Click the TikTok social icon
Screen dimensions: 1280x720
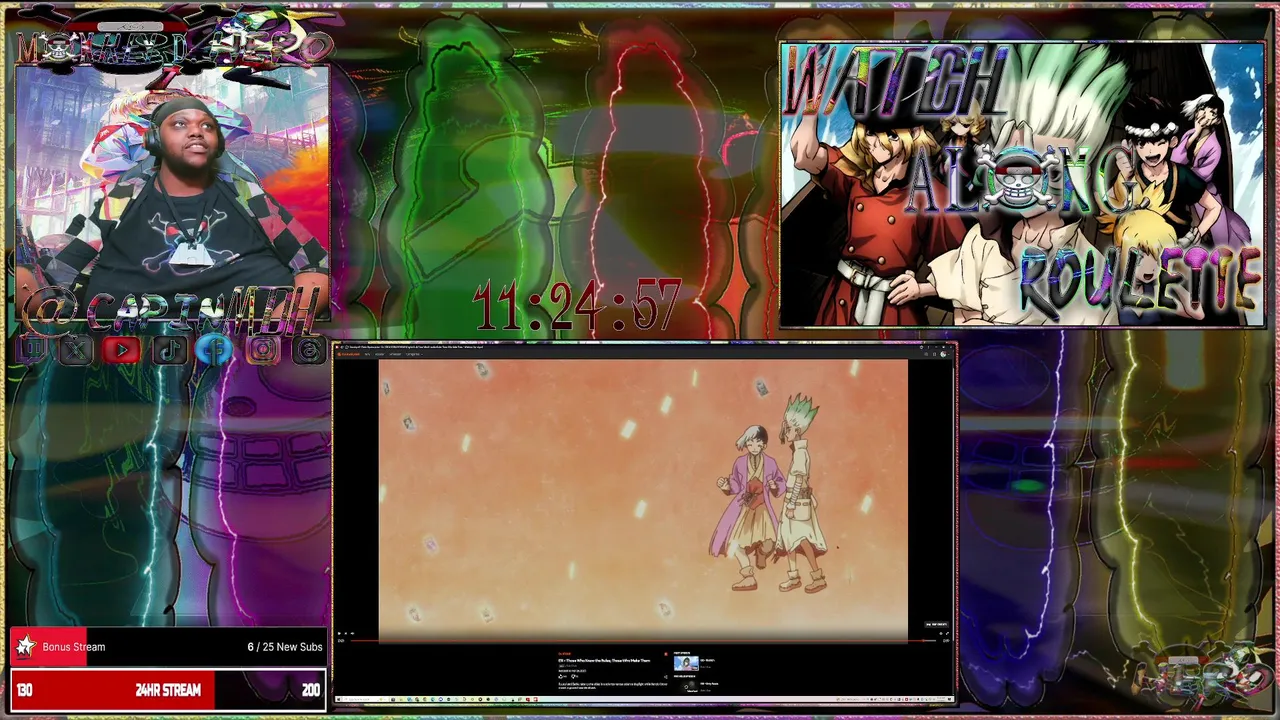pyautogui.click(x=169, y=350)
